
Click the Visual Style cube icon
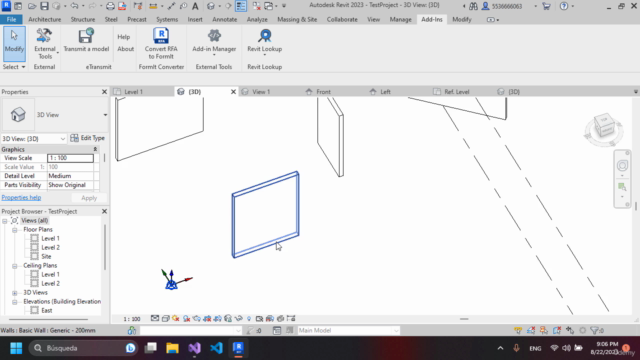tap(165, 318)
